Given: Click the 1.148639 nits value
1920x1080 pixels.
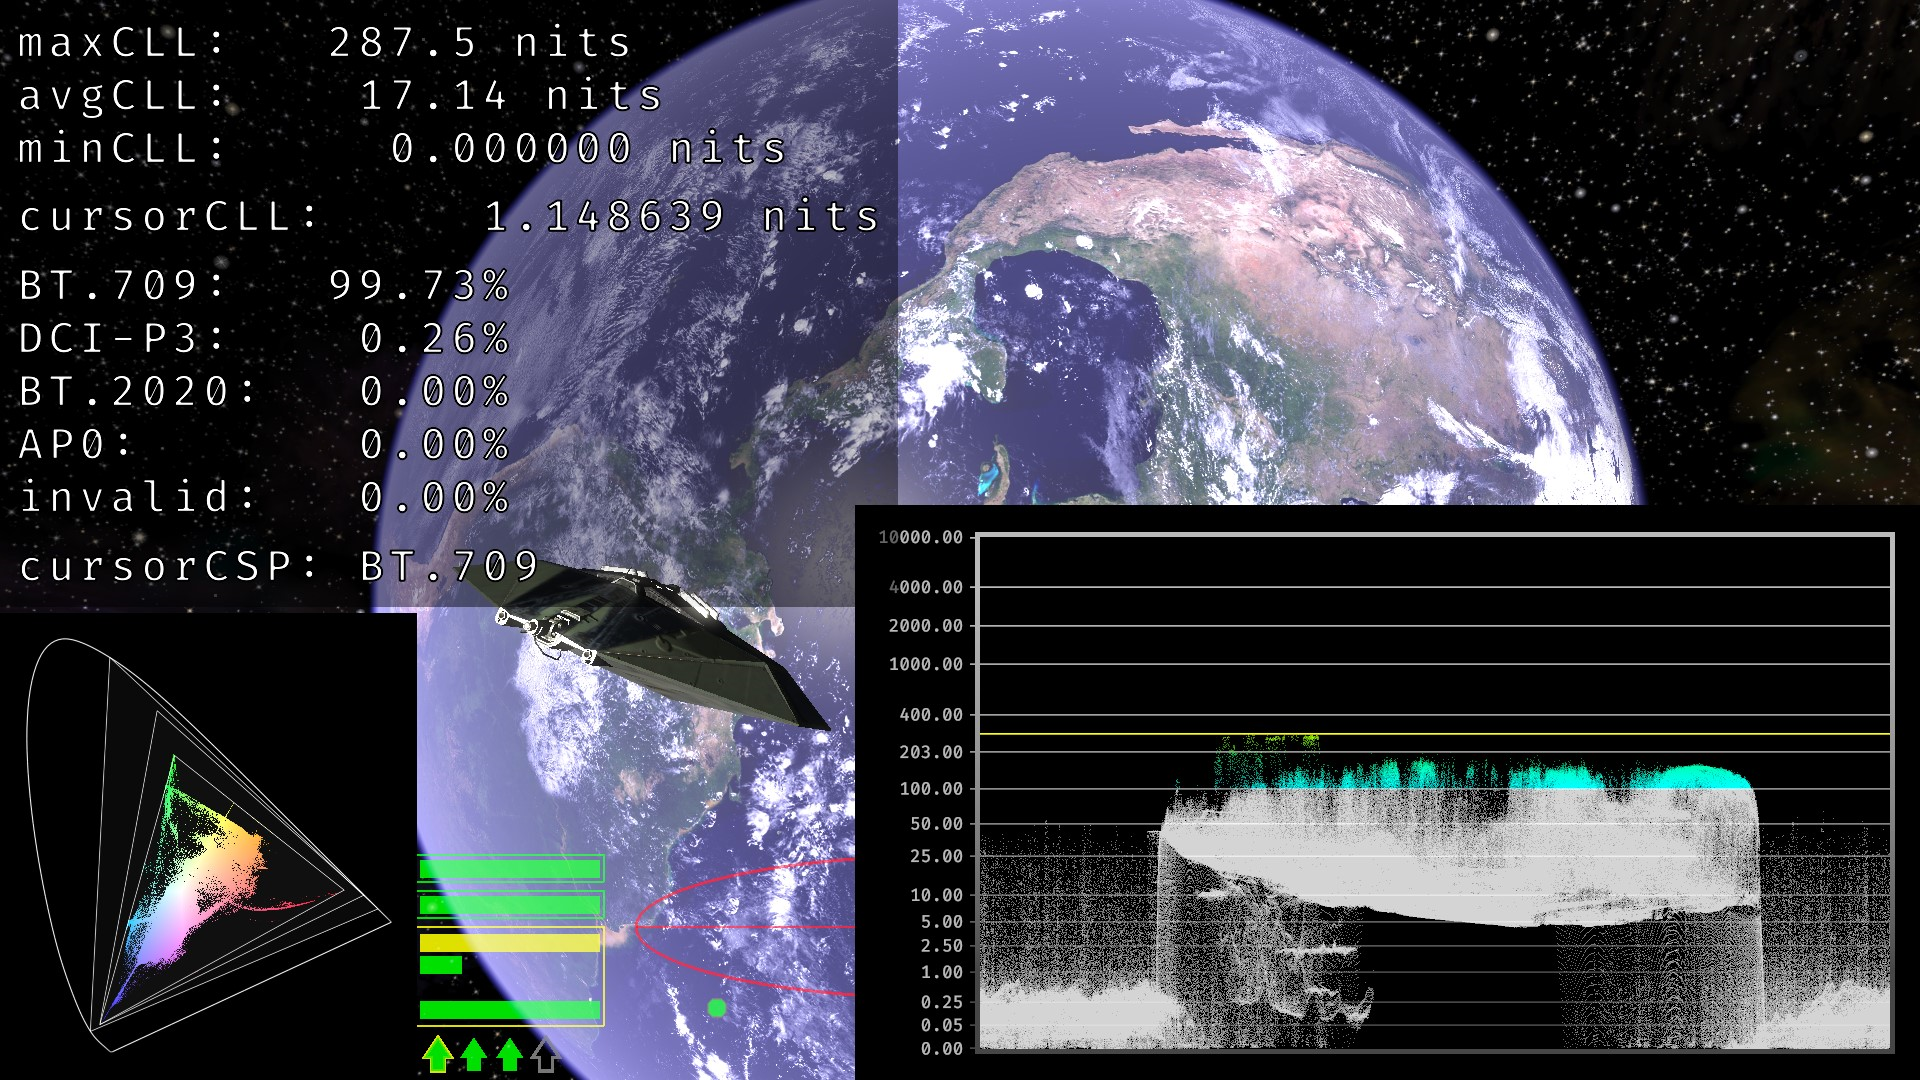Looking at the screenshot, I should tap(682, 217).
